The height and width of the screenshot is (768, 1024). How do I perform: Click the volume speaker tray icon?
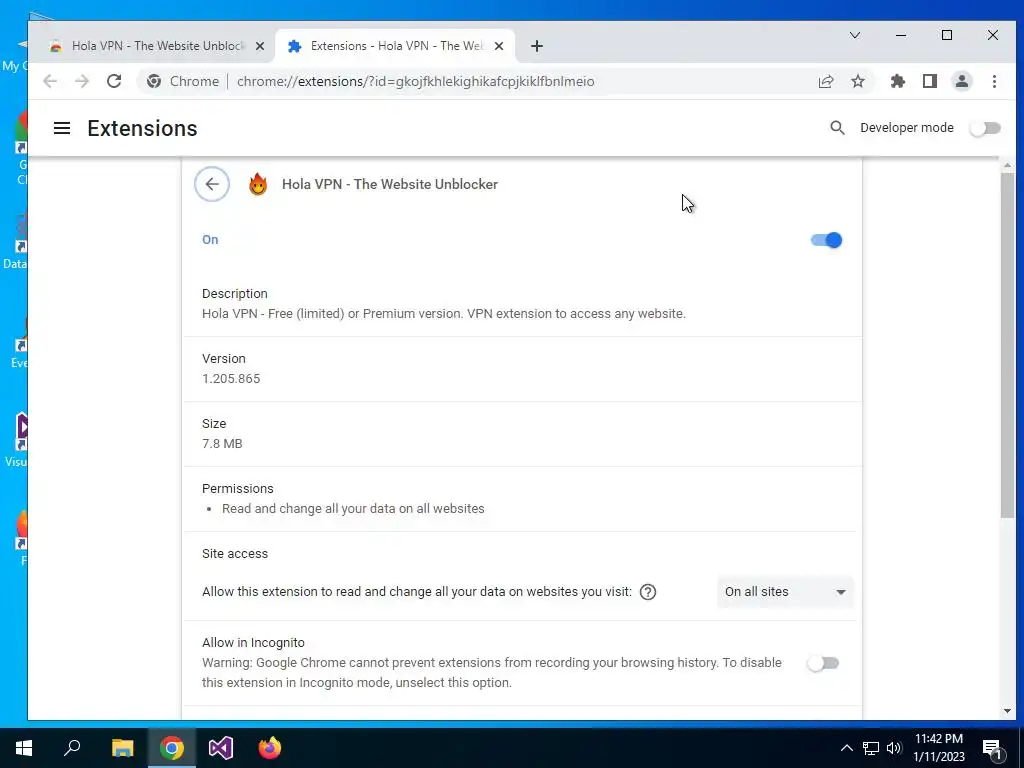[x=894, y=748]
